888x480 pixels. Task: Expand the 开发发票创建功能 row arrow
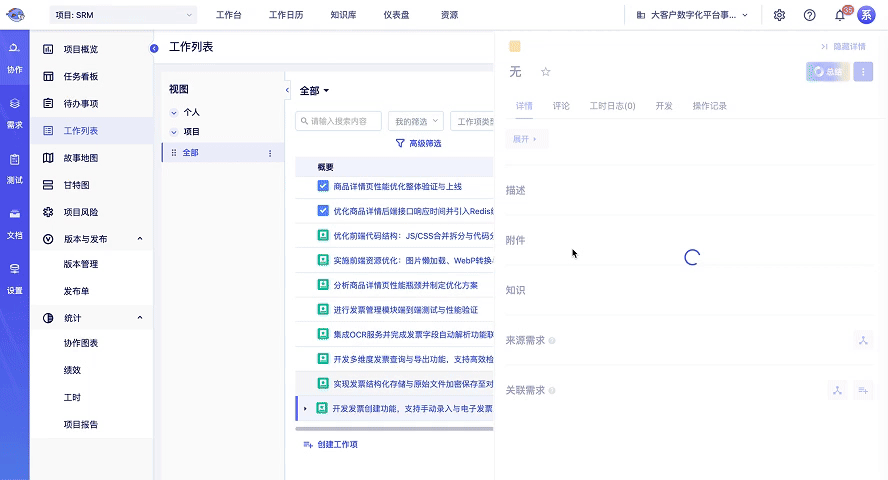(305, 408)
